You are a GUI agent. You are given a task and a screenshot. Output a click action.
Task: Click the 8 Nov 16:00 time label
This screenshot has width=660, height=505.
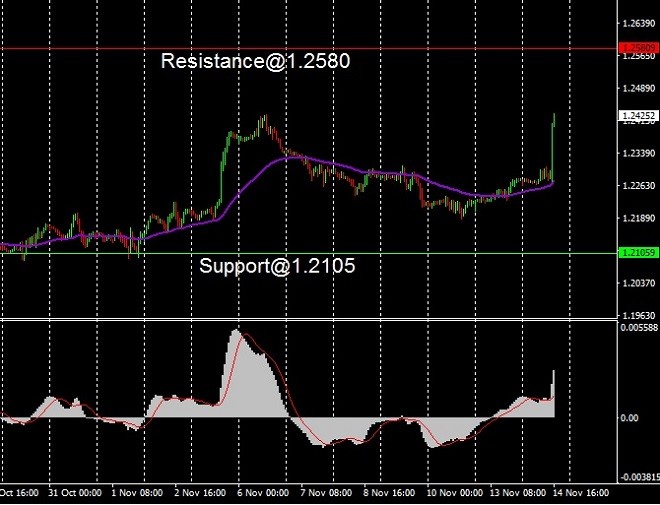pyautogui.click(x=389, y=493)
